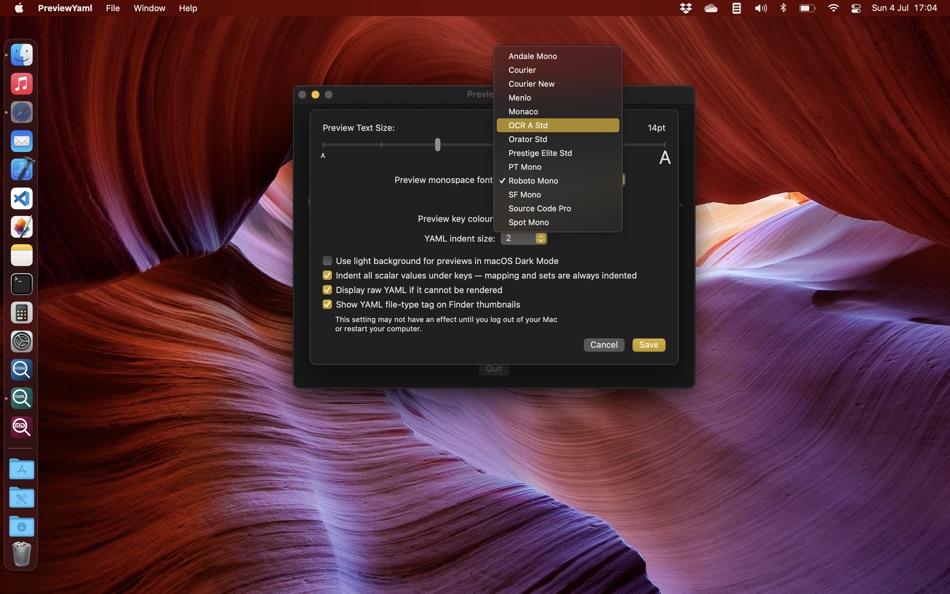
Task: Open the PreviewMarkdown magnifier icon in Dock
Action: [x=22, y=427]
